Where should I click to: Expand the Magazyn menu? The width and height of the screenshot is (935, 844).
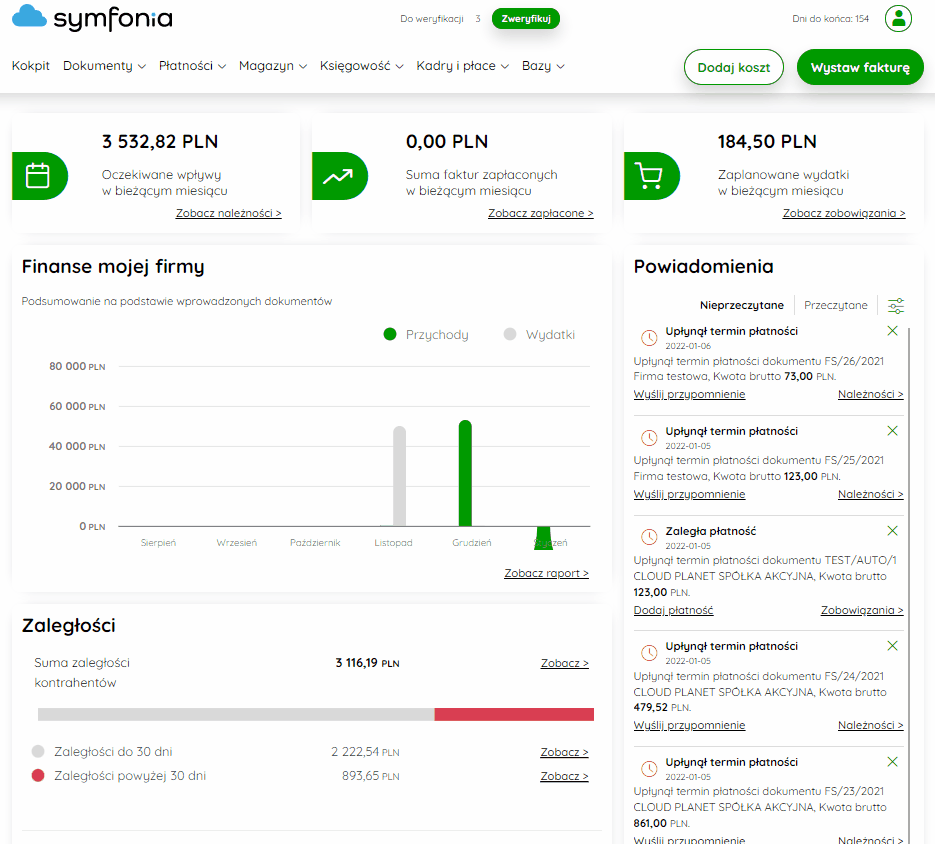(x=273, y=66)
